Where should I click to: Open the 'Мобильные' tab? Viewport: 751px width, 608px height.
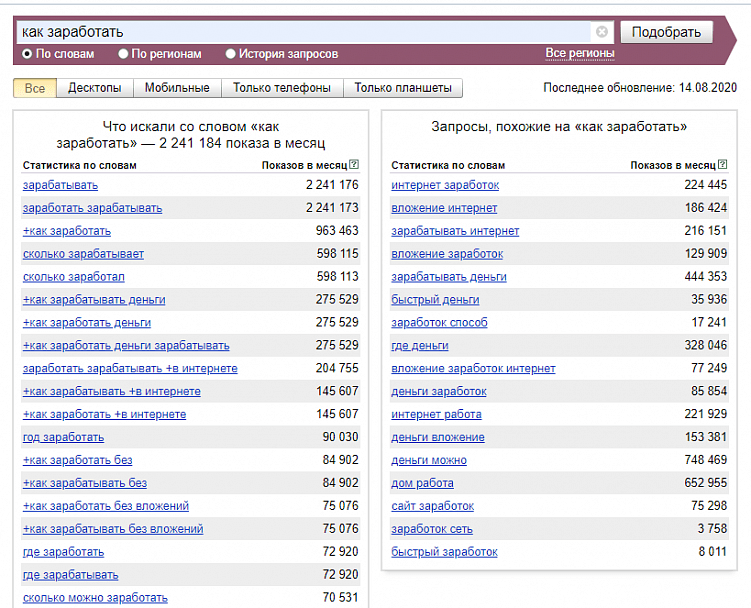click(x=177, y=88)
